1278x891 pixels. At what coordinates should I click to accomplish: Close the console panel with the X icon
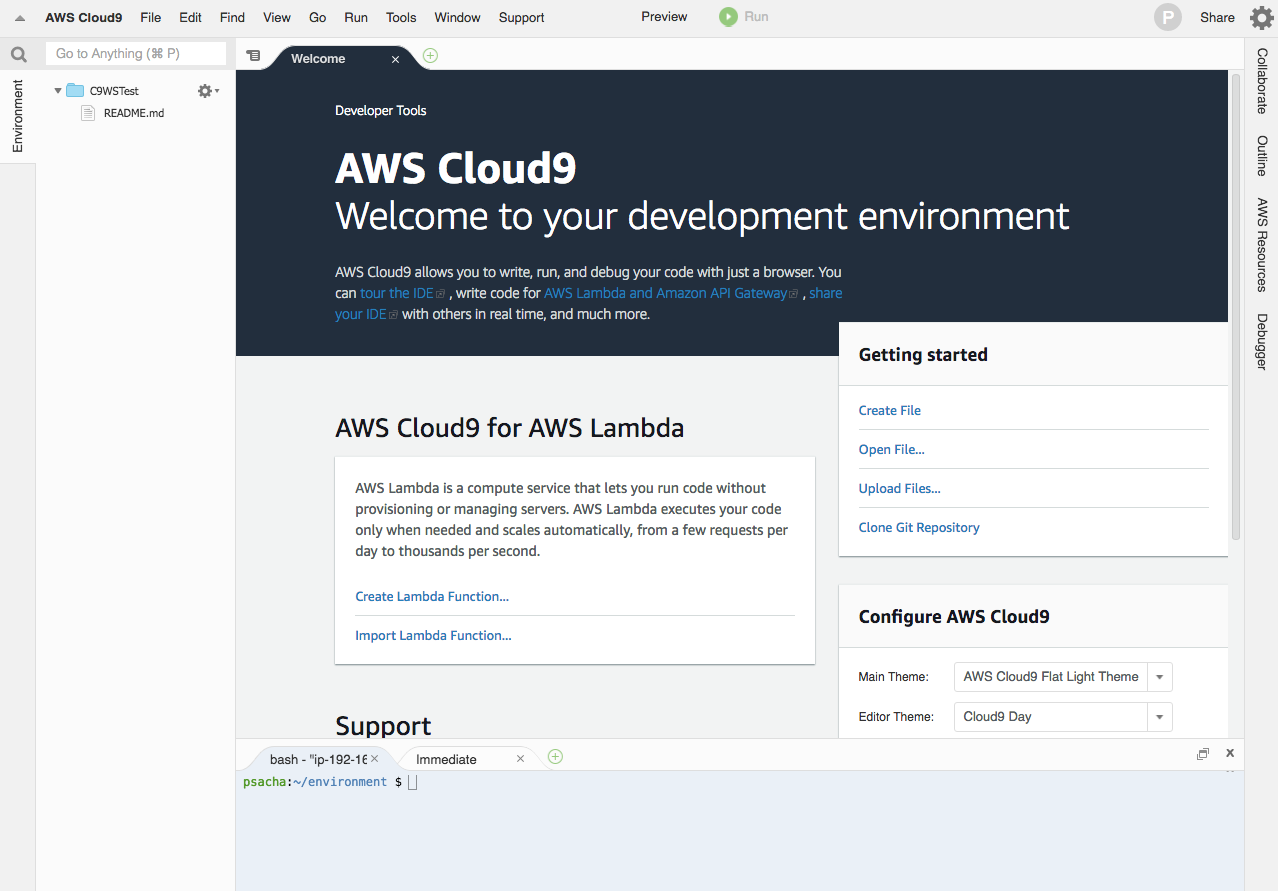pos(1230,753)
